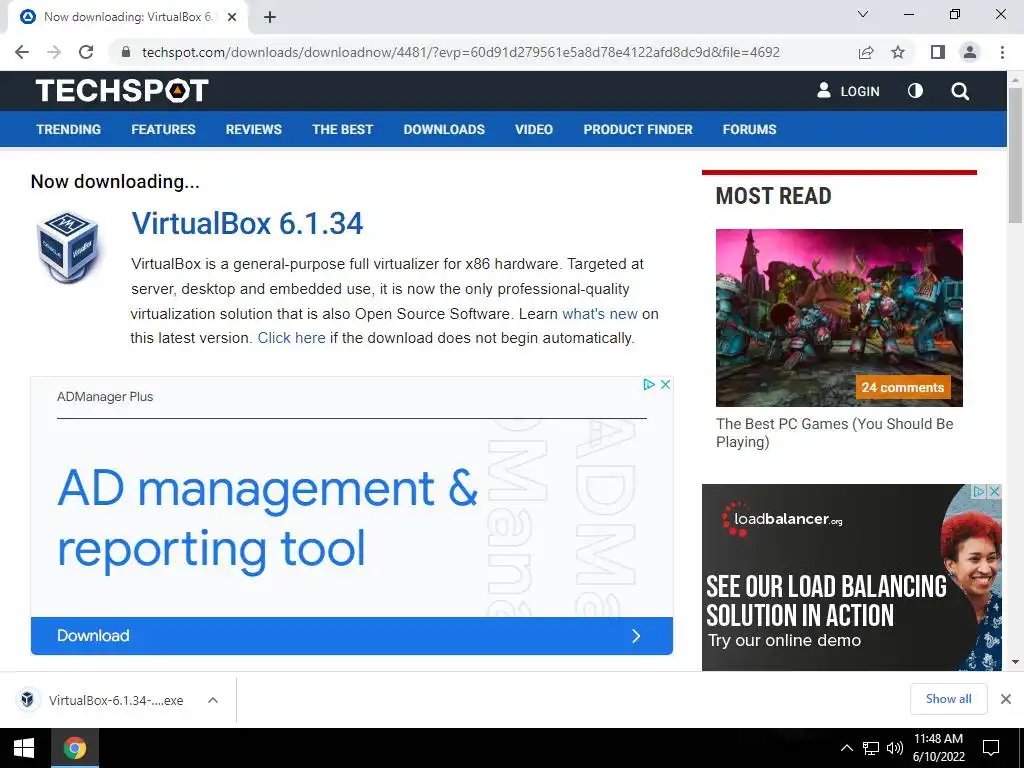Reload the page with the refresh icon

pos(86,52)
